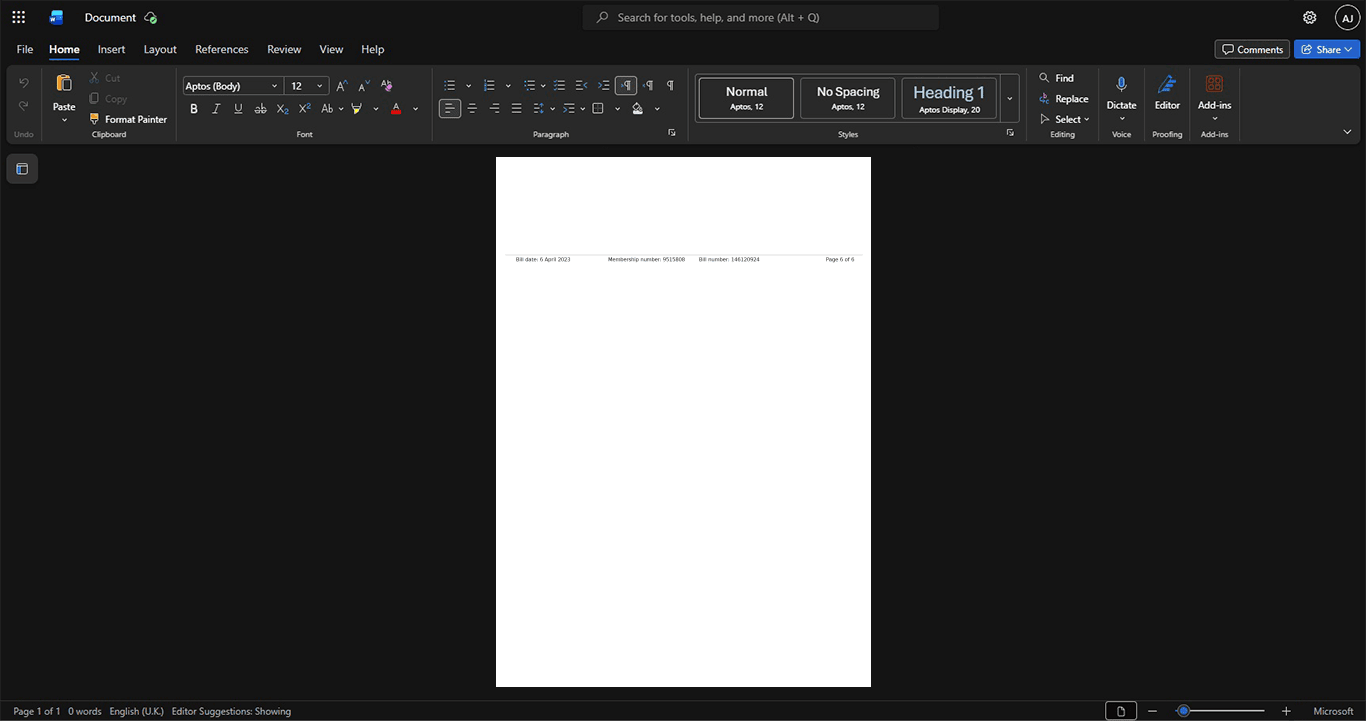Expand the Paste options arrow
Image resolution: width=1366 pixels, height=721 pixels.
64,120
